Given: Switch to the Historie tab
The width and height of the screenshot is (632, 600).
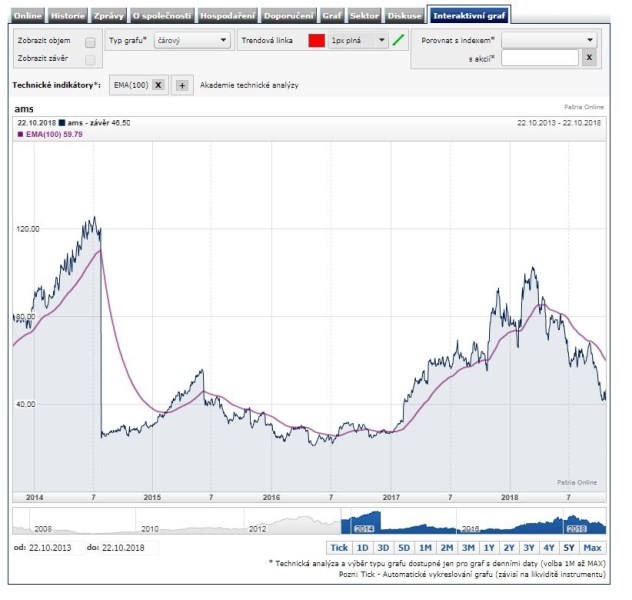Looking at the screenshot, I should tap(68, 16).
